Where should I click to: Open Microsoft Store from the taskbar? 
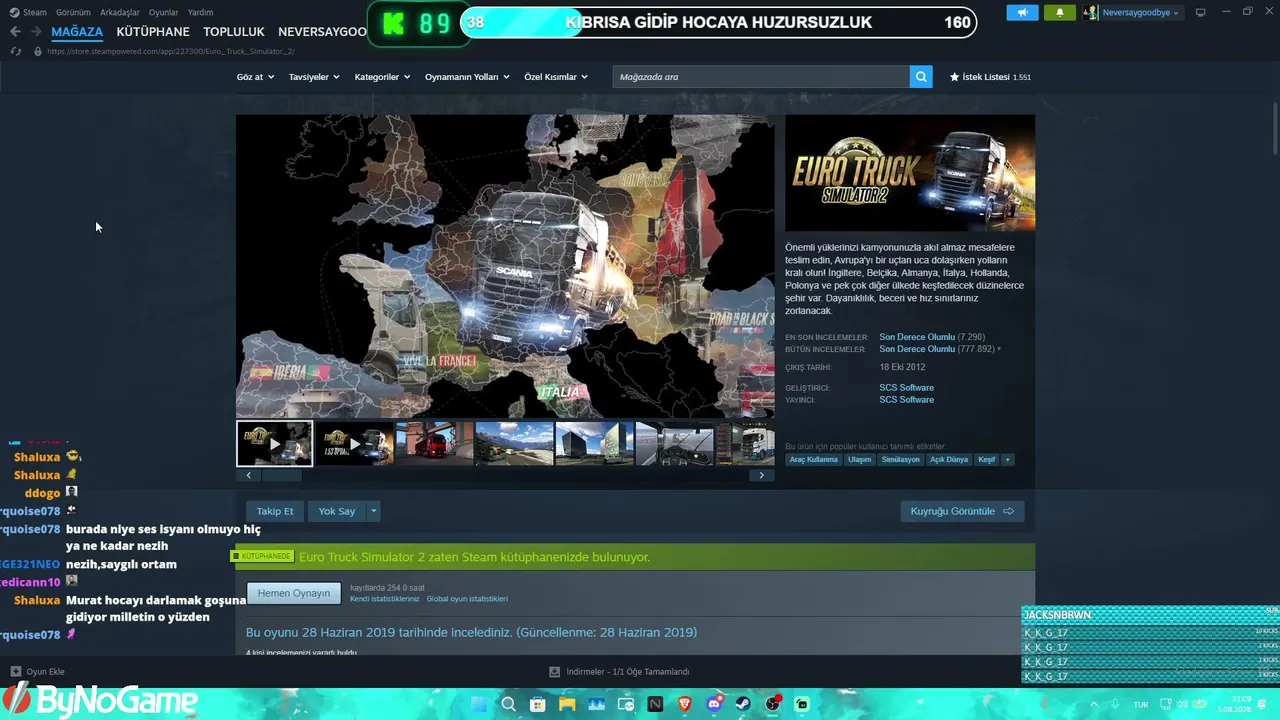click(x=537, y=704)
